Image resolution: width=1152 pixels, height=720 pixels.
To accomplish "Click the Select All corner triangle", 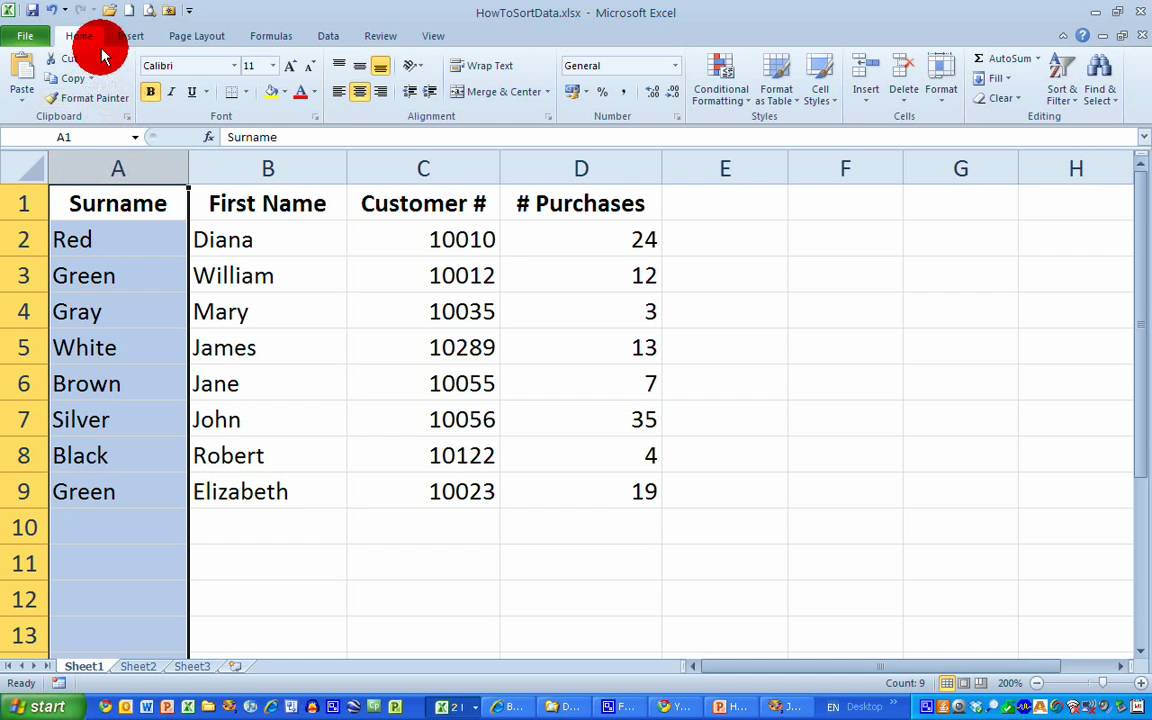I will (24, 168).
